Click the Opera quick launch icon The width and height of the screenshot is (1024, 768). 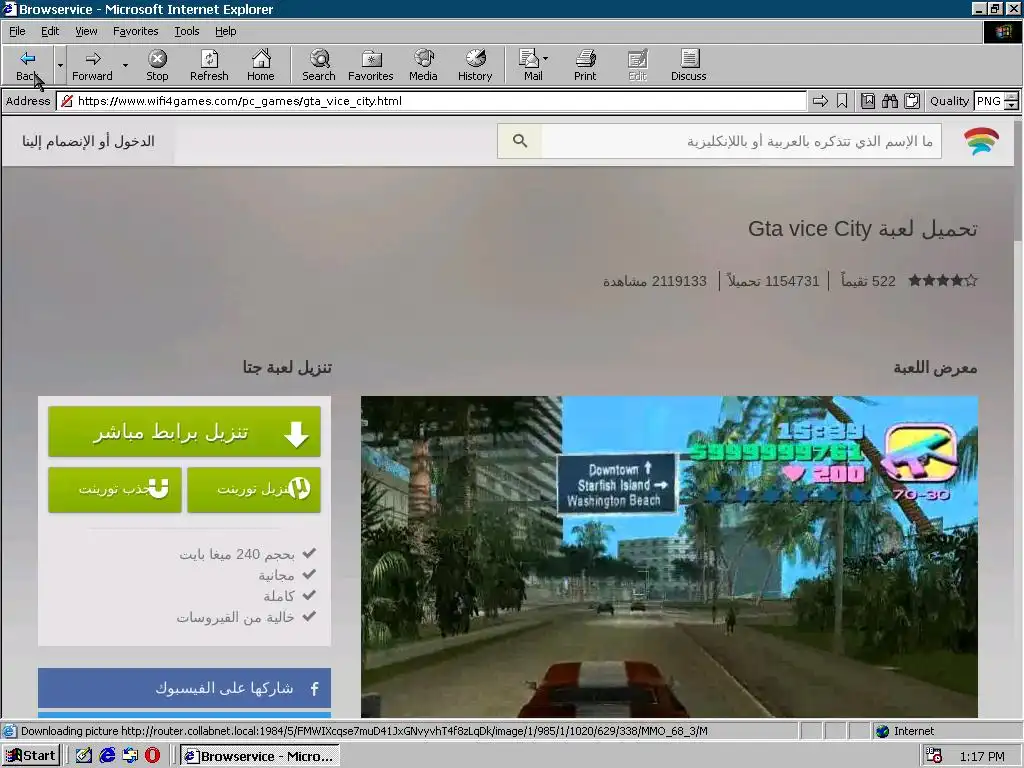click(x=152, y=756)
